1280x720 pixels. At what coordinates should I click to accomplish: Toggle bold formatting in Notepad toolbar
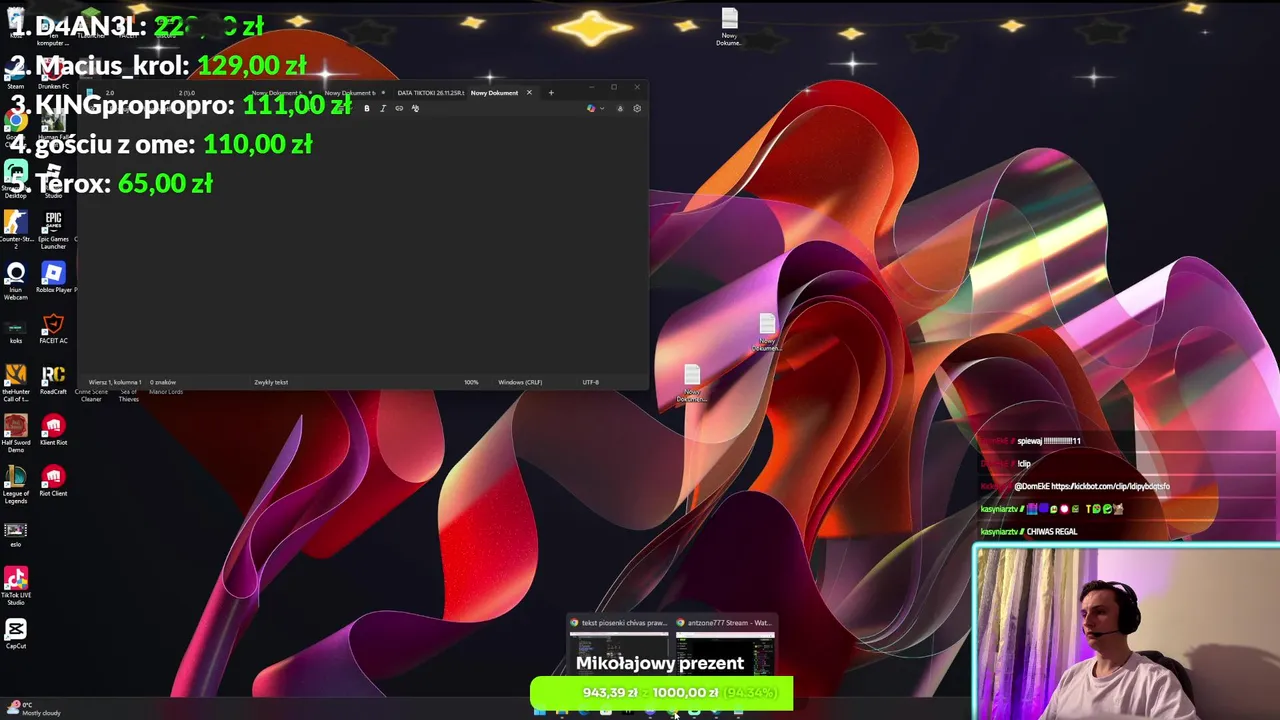pos(367,108)
